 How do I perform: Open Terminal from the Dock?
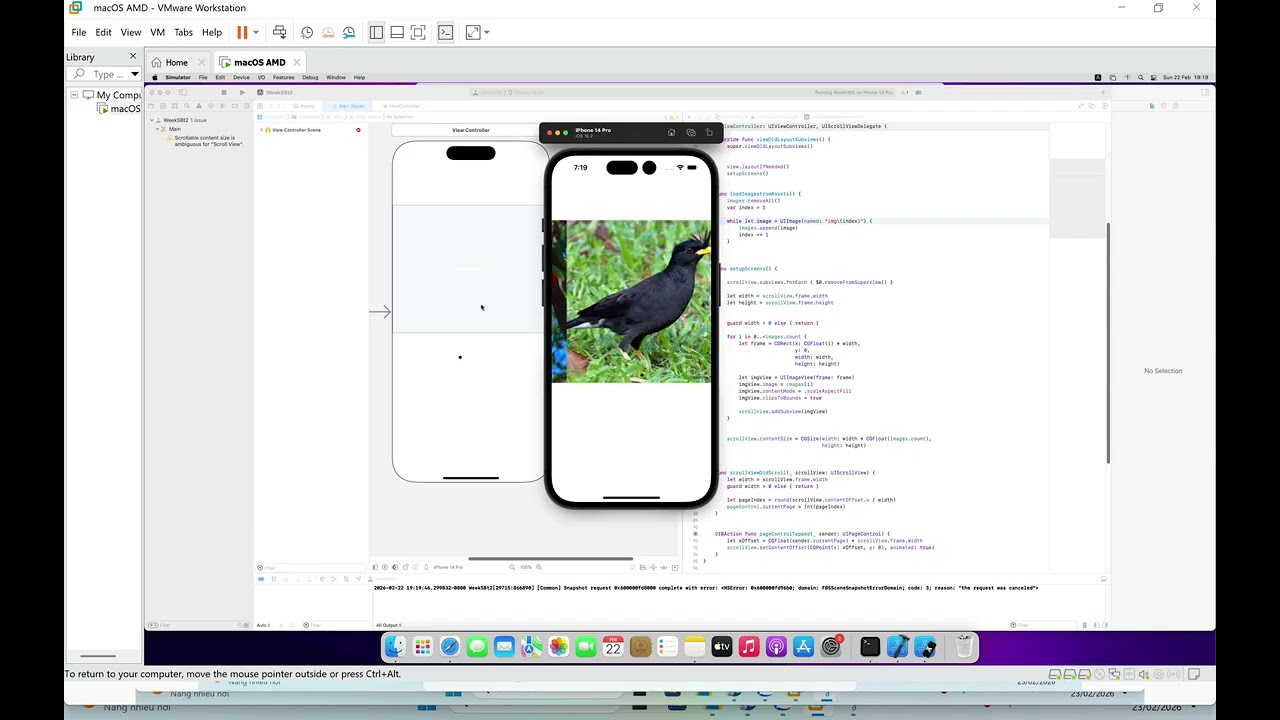point(870,647)
